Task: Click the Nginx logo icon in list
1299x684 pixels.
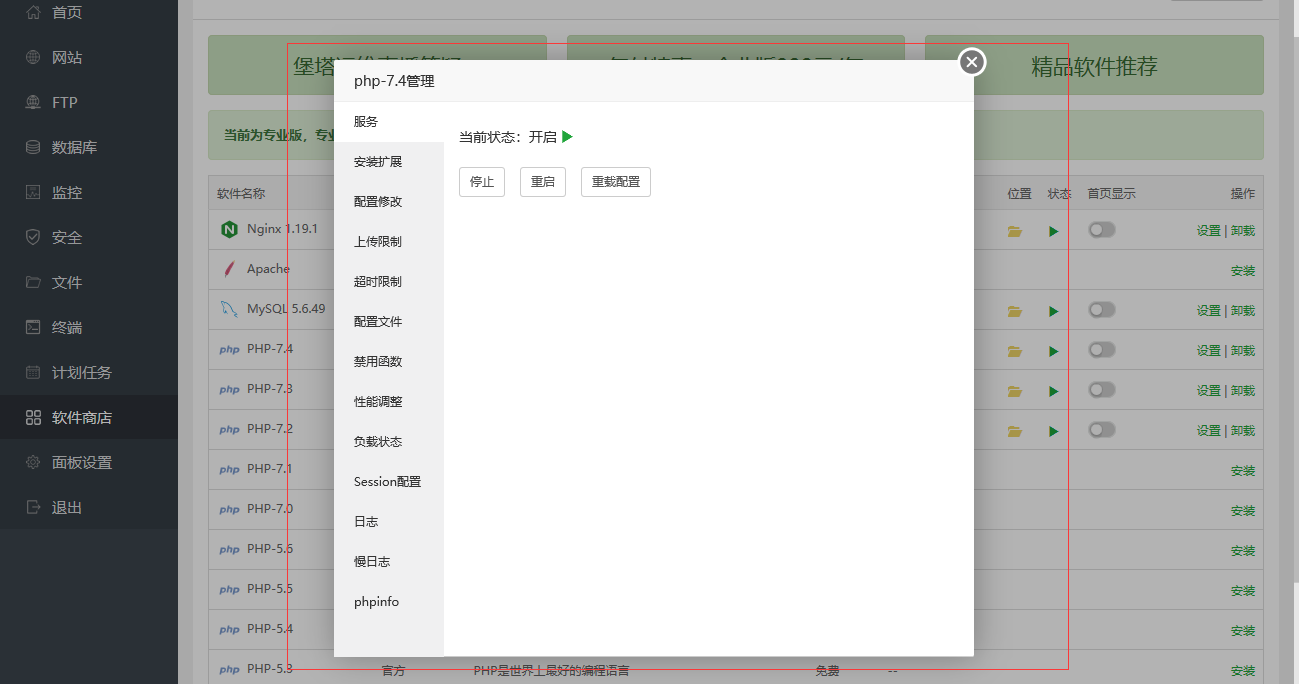Action: click(x=229, y=230)
